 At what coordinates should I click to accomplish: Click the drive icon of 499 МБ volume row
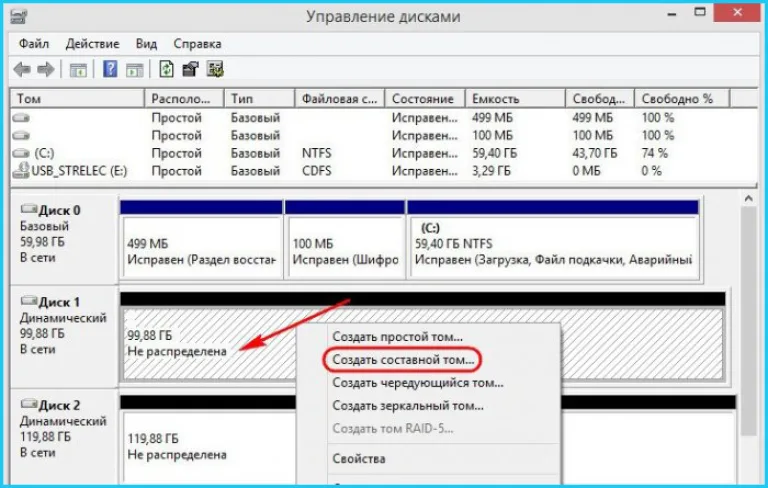[21, 118]
